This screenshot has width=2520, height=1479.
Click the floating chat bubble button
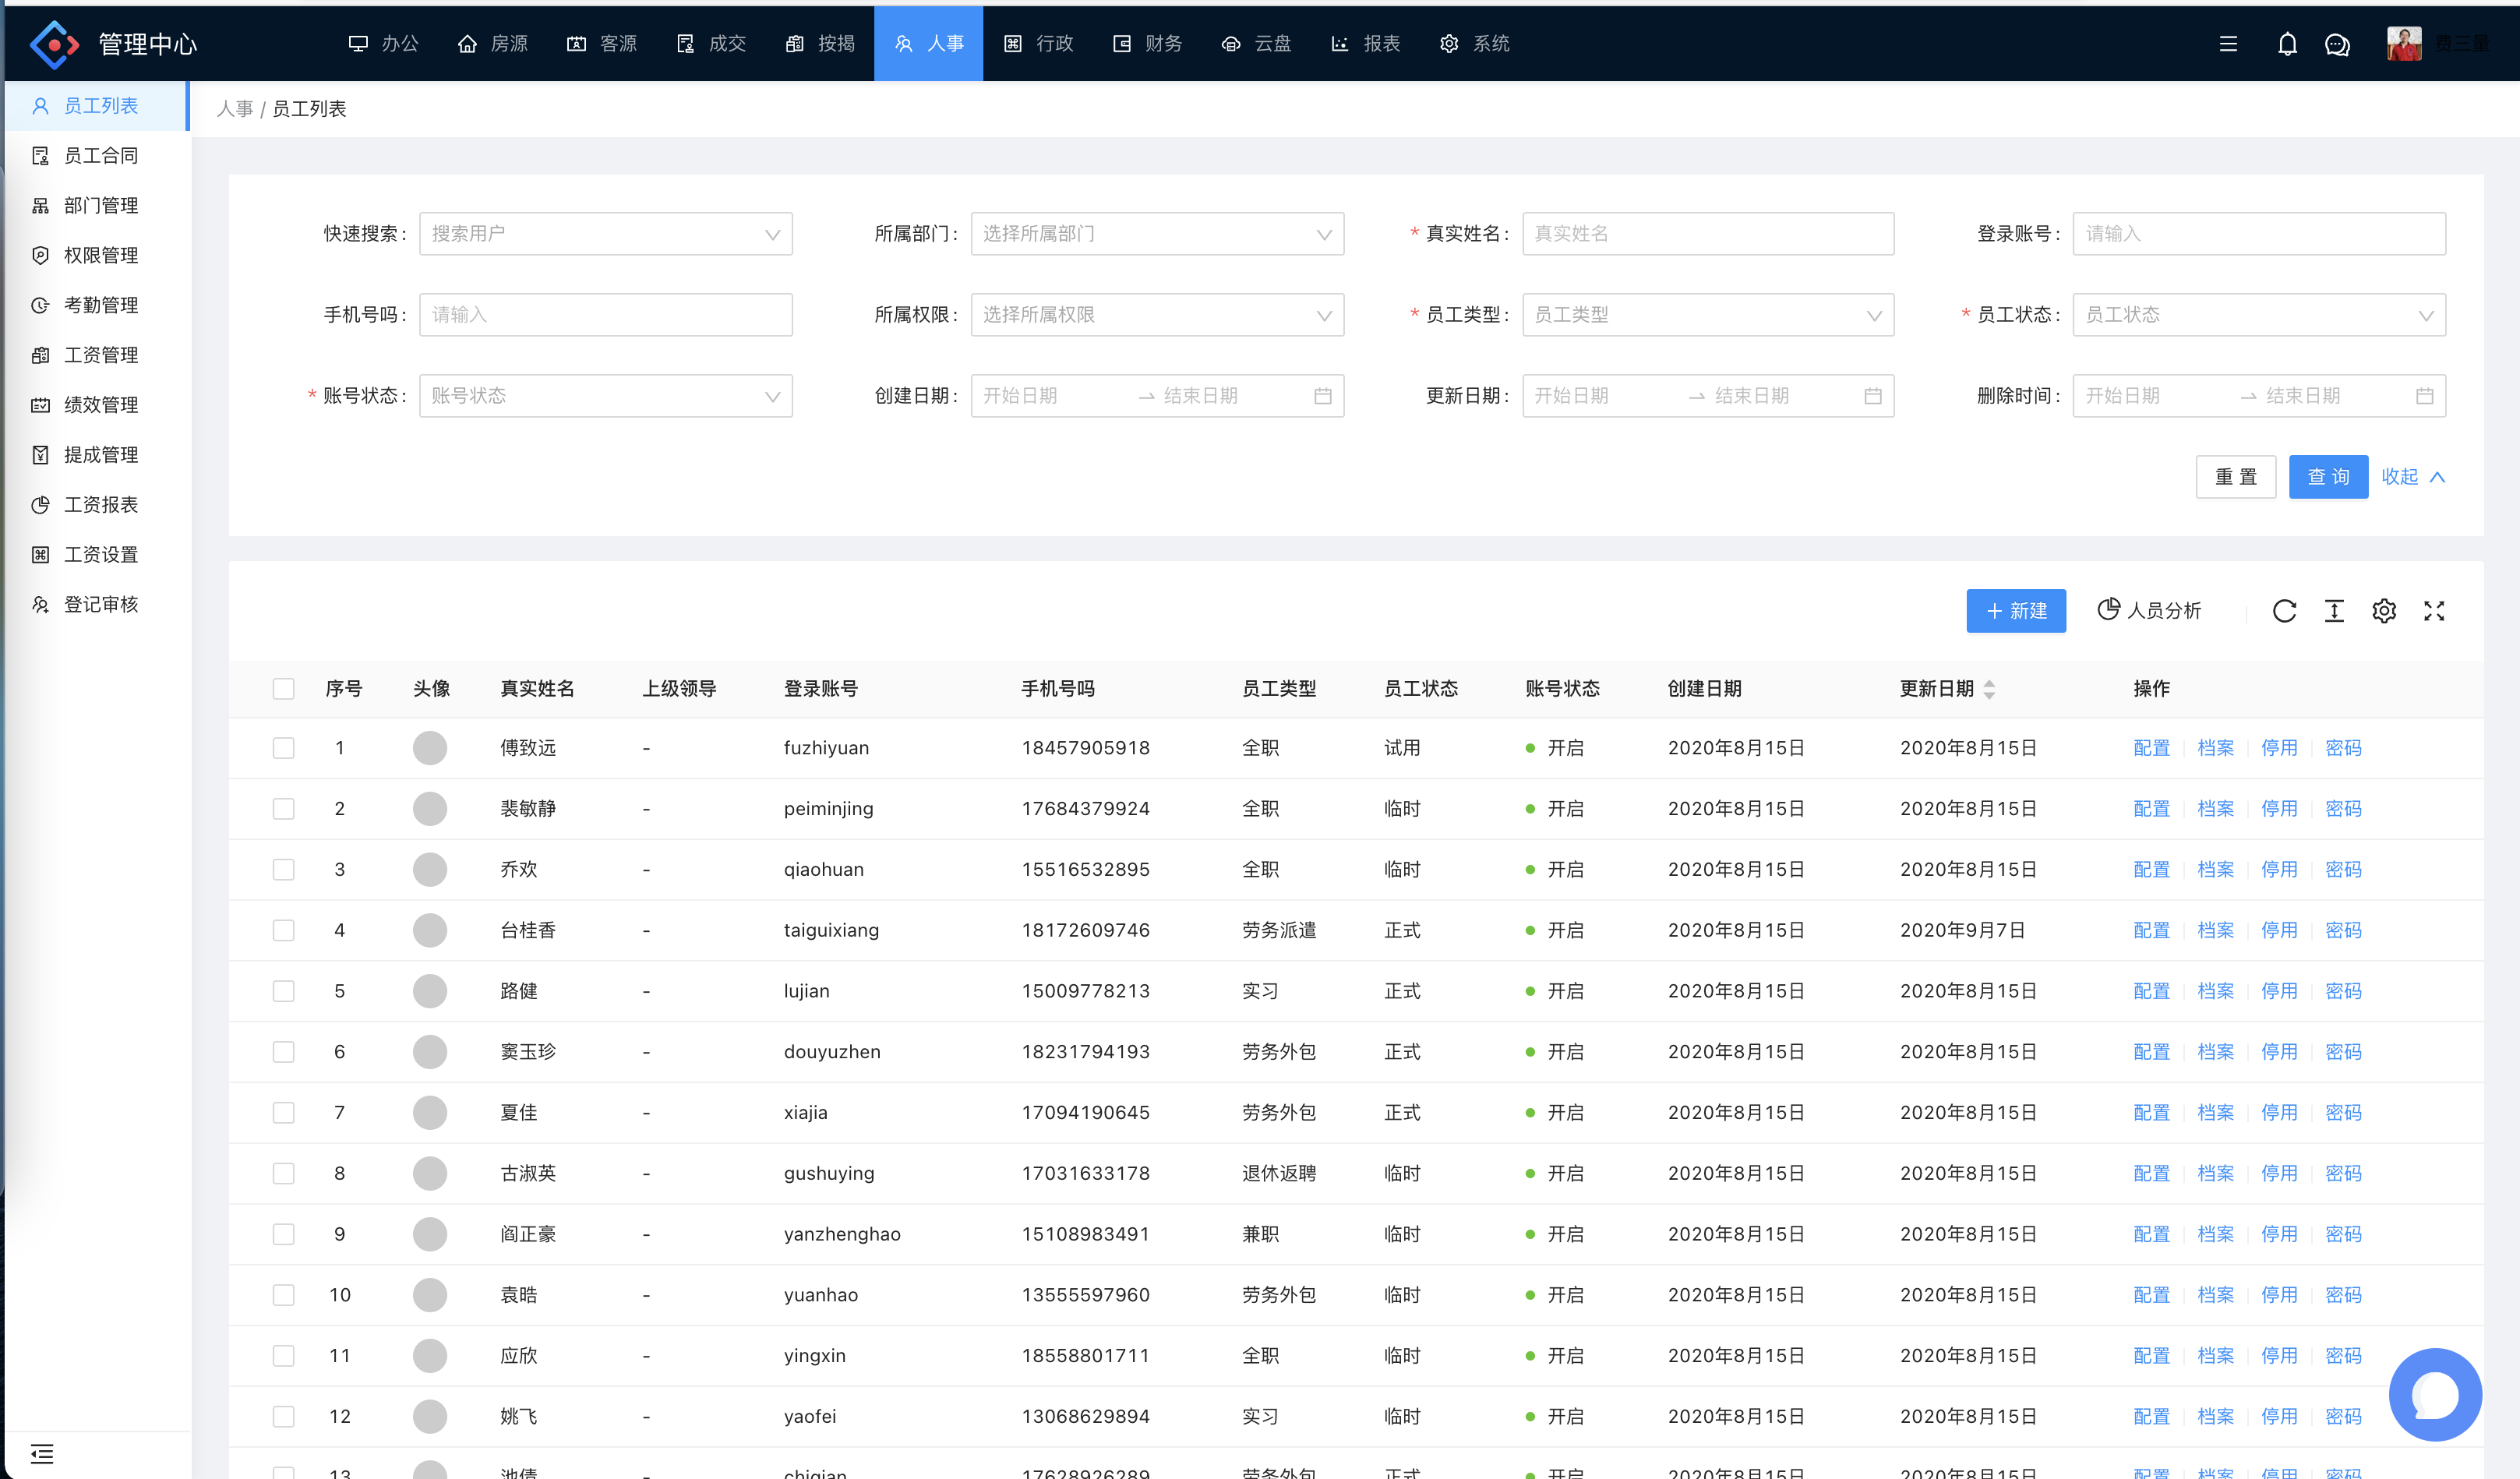[x=2435, y=1395]
